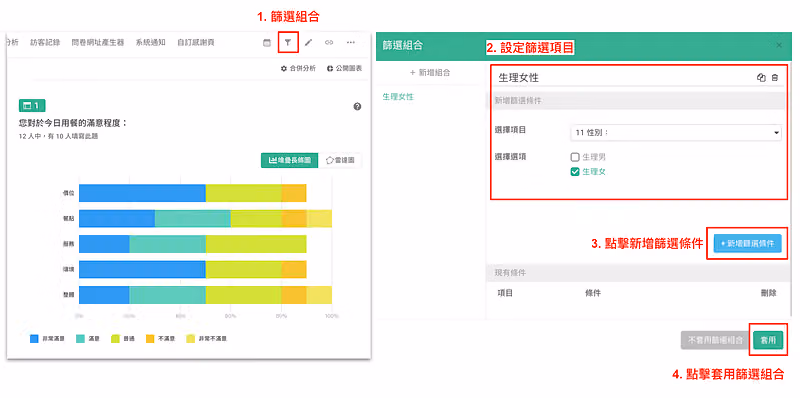800x398 pixels.
Task: Click the 項目 column header
Action: click(505, 293)
